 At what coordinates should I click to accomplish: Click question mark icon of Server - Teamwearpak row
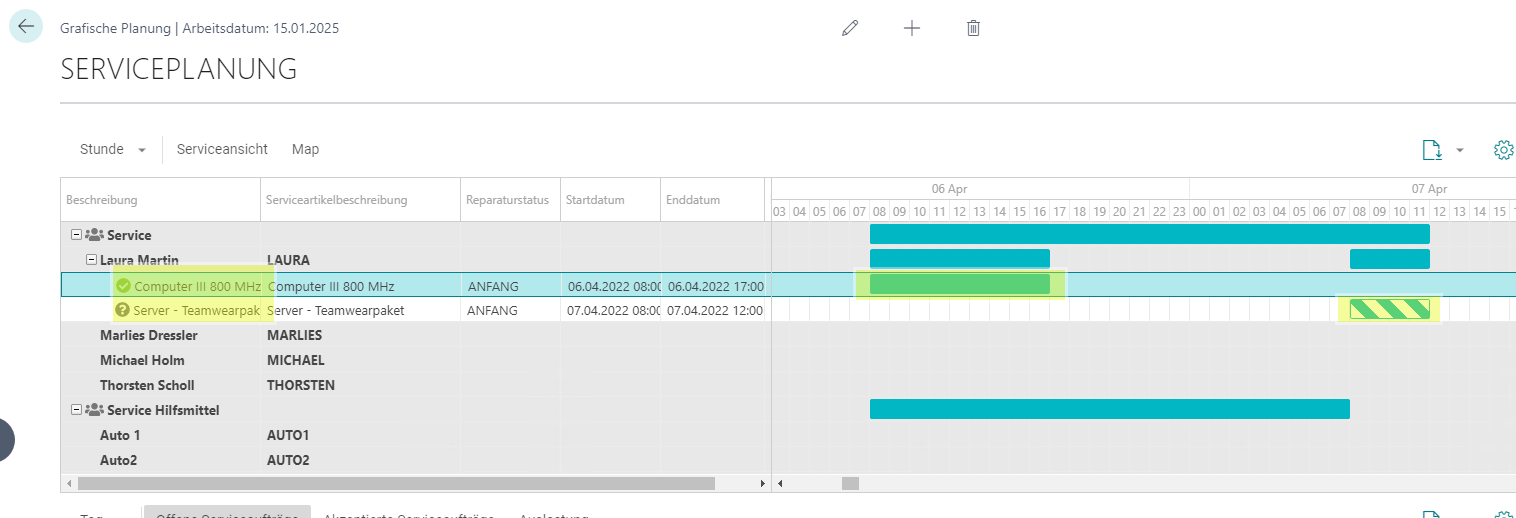pos(123,310)
